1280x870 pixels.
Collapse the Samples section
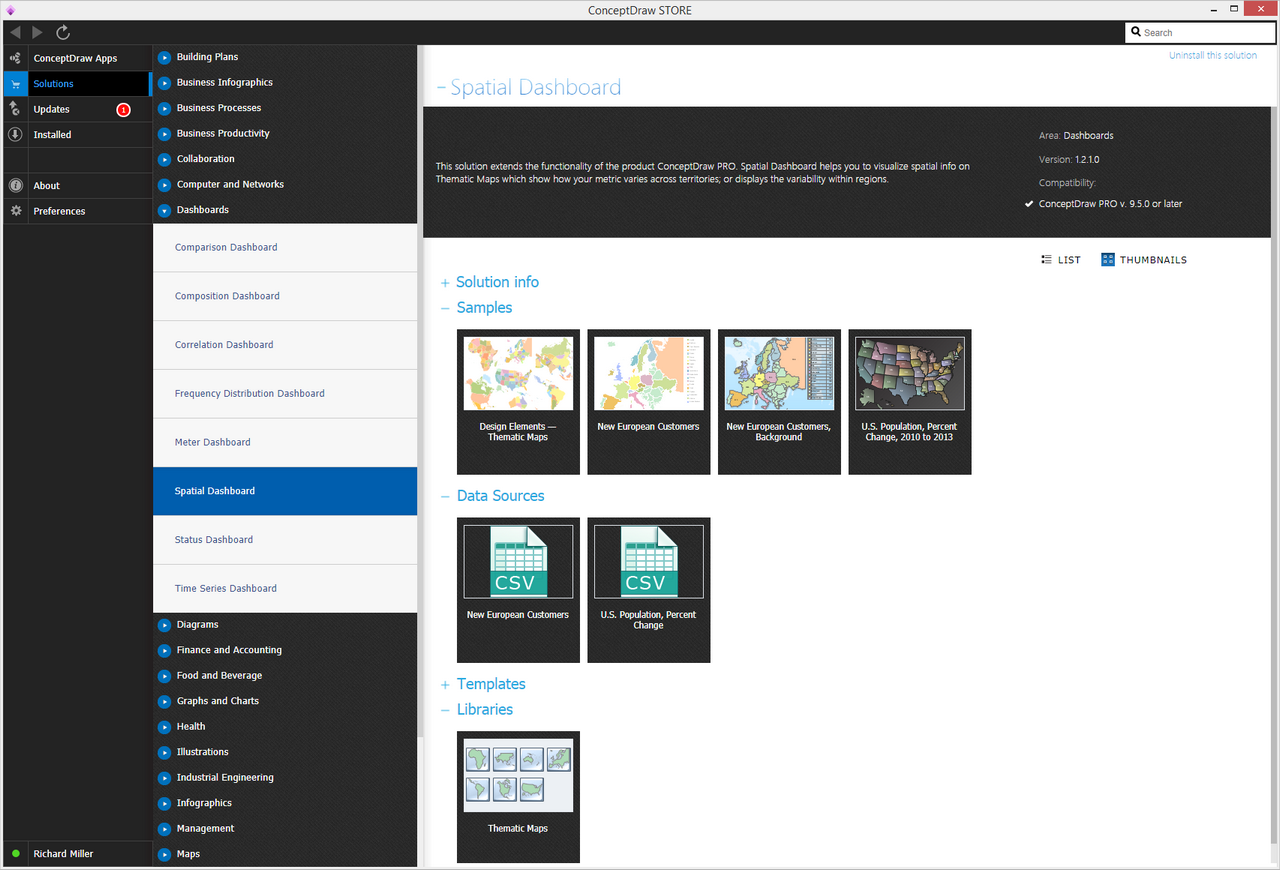pos(445,308)
